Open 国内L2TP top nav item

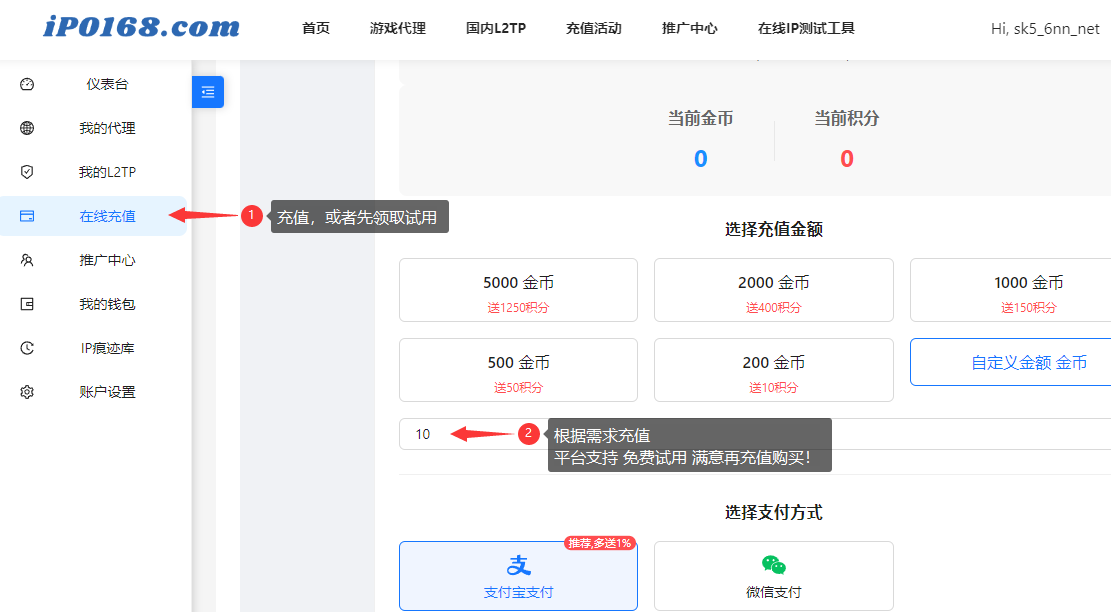coord(496,28)
